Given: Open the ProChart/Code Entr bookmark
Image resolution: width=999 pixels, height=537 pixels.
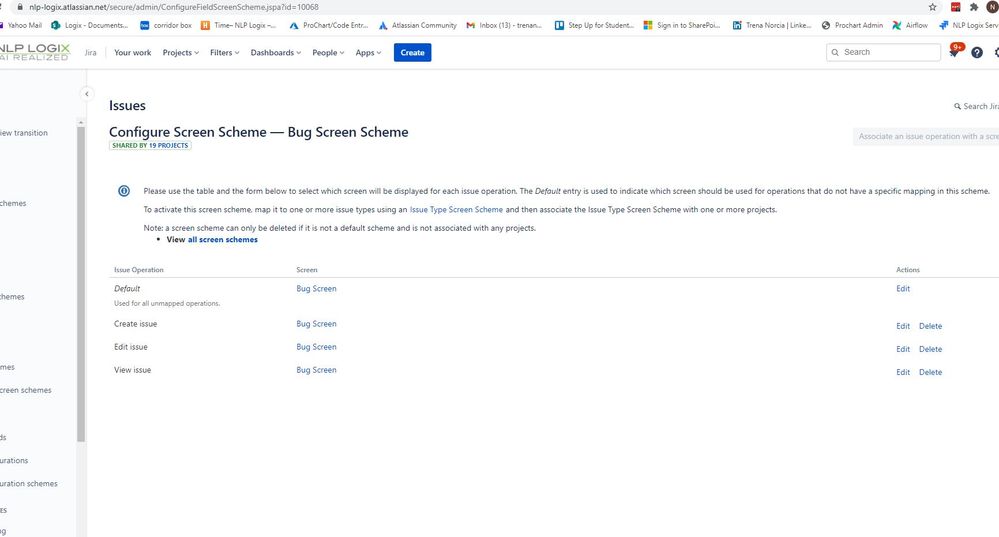Looking at the screenshot, I should [329, 25].
